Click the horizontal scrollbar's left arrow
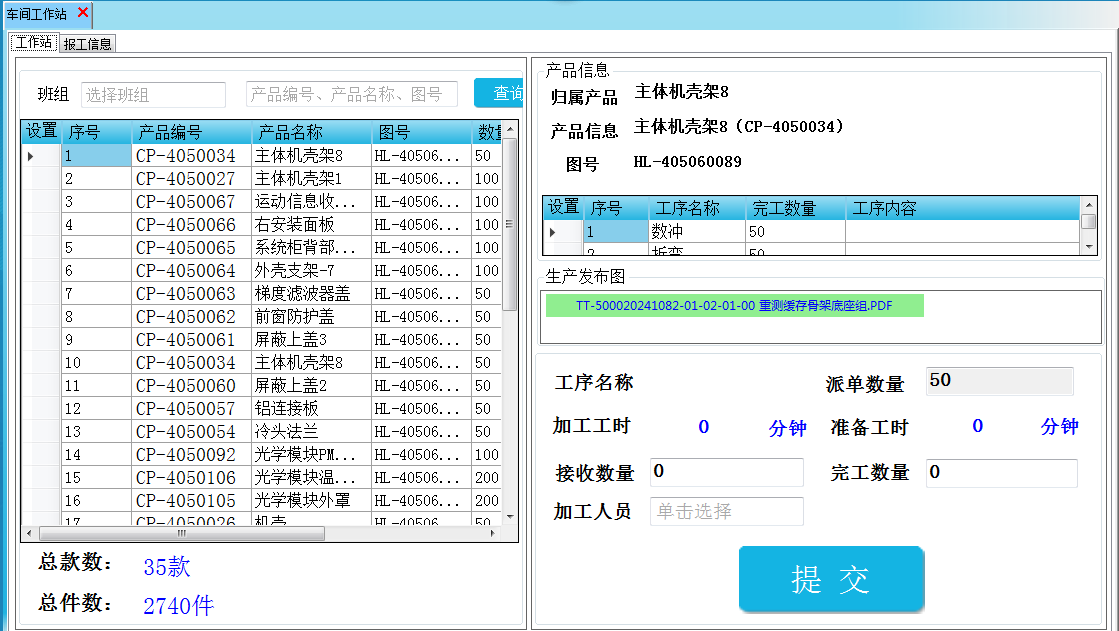 29,534
